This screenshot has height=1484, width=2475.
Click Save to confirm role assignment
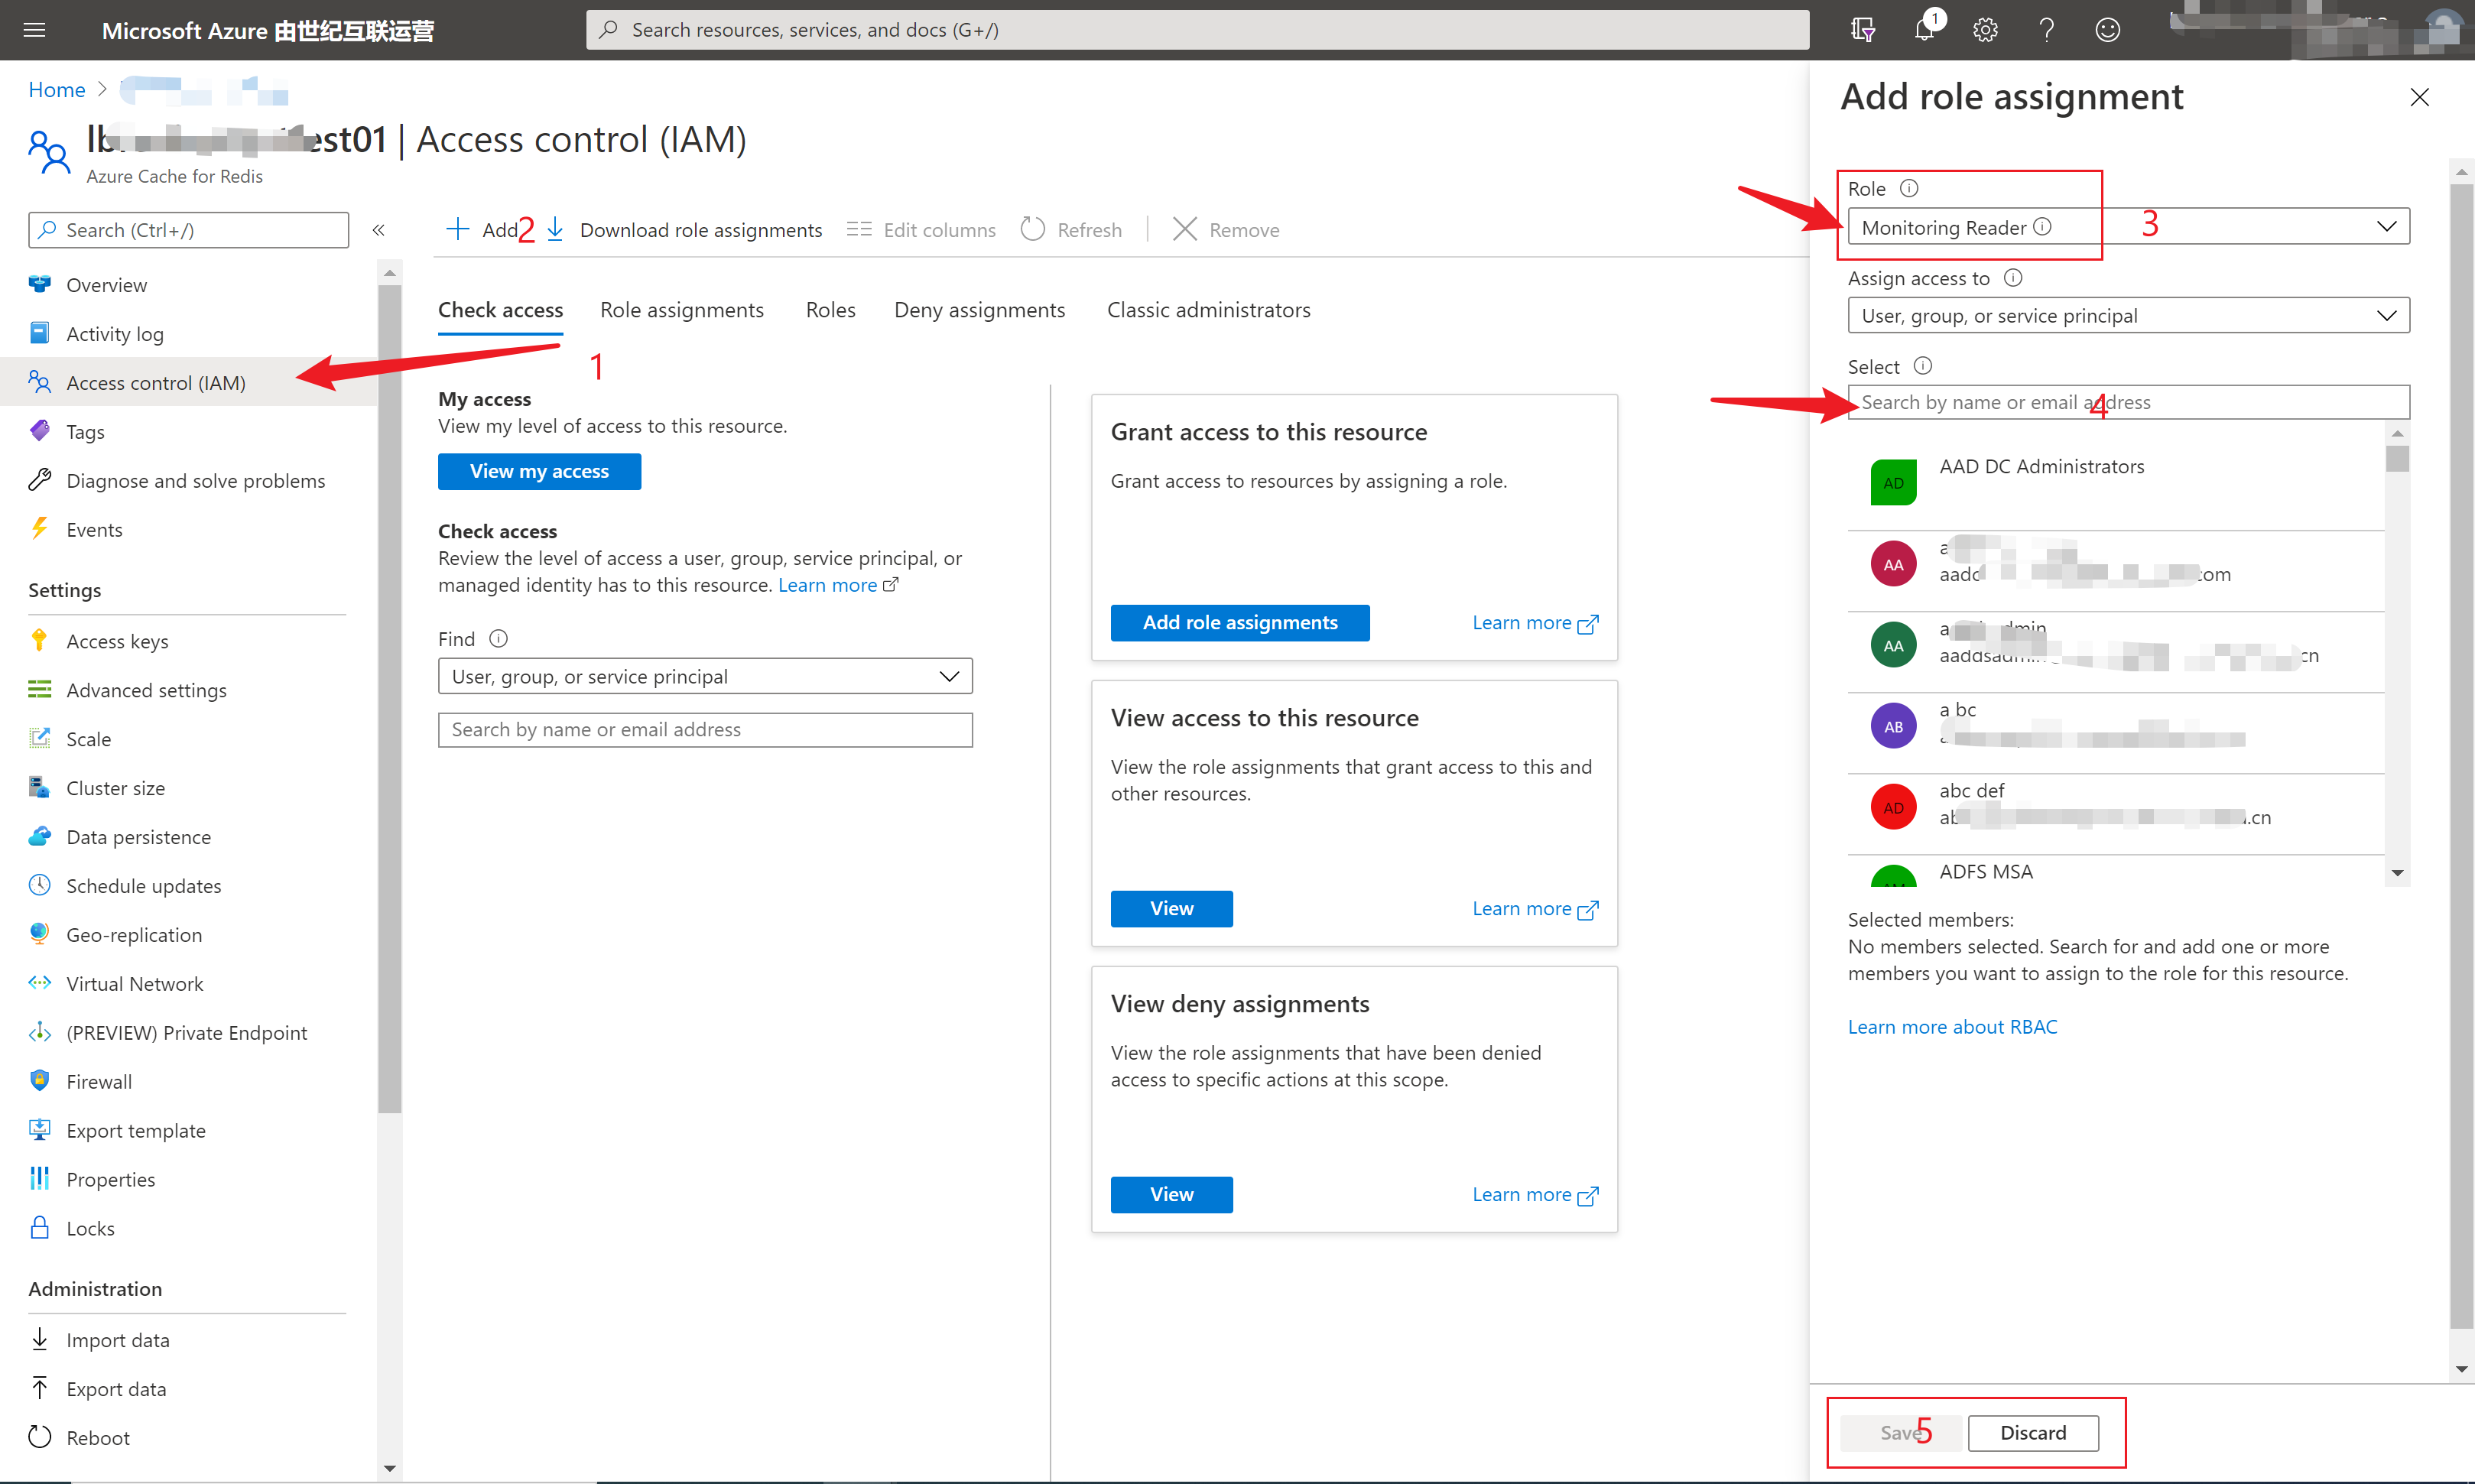tap(1899, 1431)
